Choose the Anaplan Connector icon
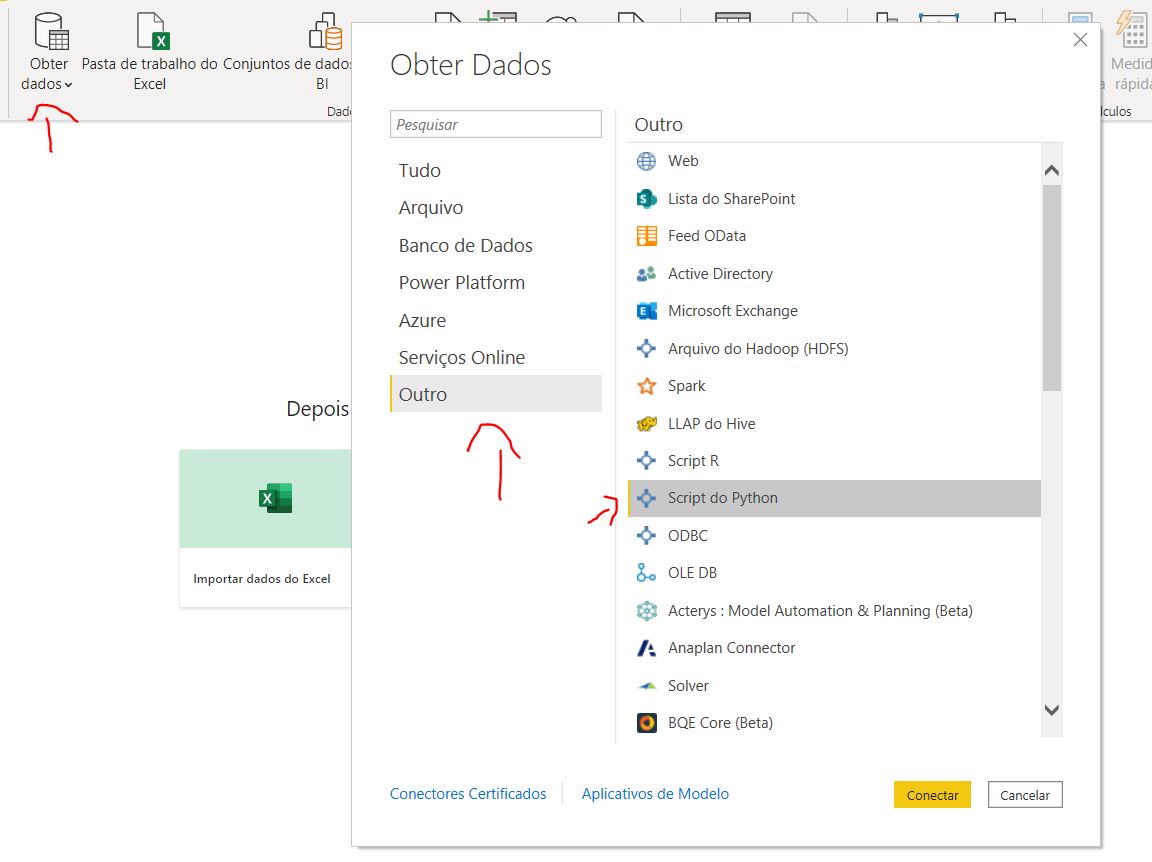This screenshot has height=862, width=1152. tap(647, 648)
